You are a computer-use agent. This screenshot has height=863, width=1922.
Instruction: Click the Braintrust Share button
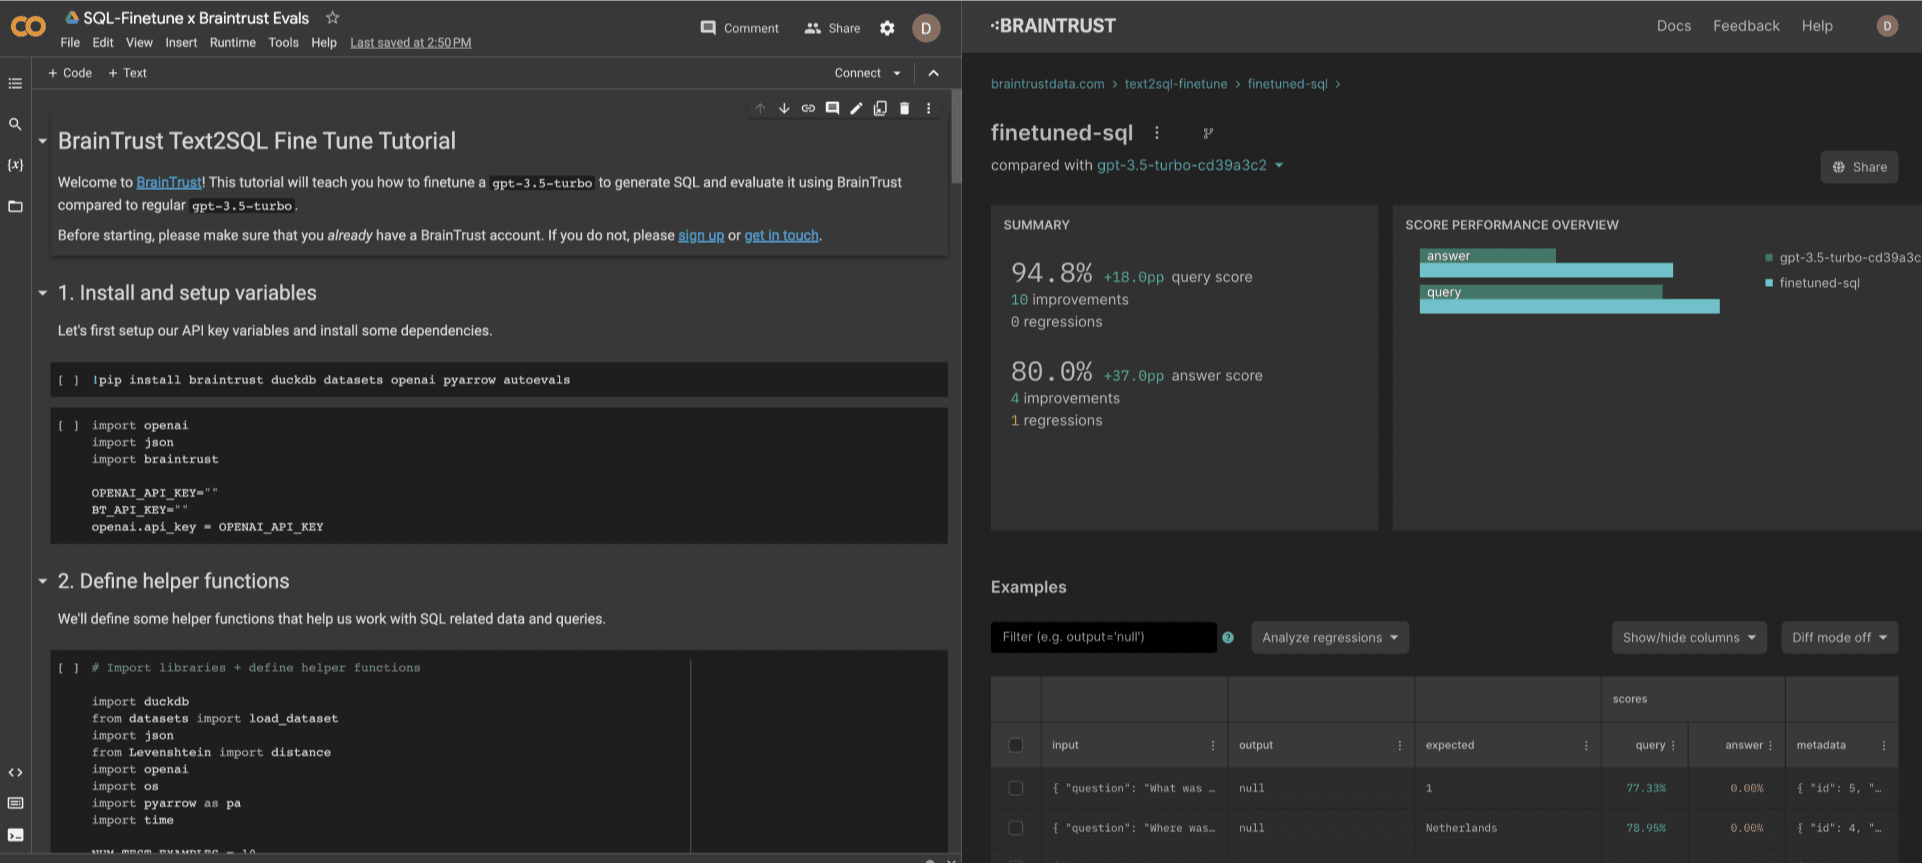[x=1858, y=167]
